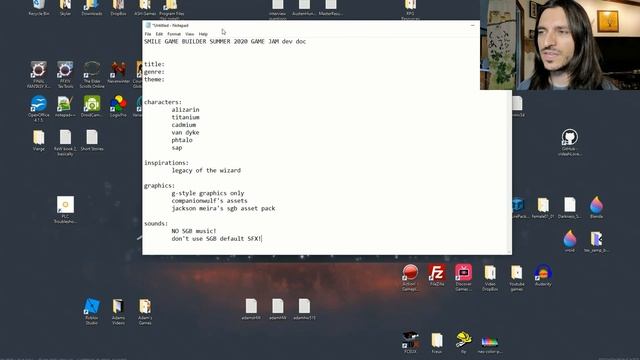This screenshot has height=360, width=640.
Task: Select the Youtube games folder
Action: 517,277
